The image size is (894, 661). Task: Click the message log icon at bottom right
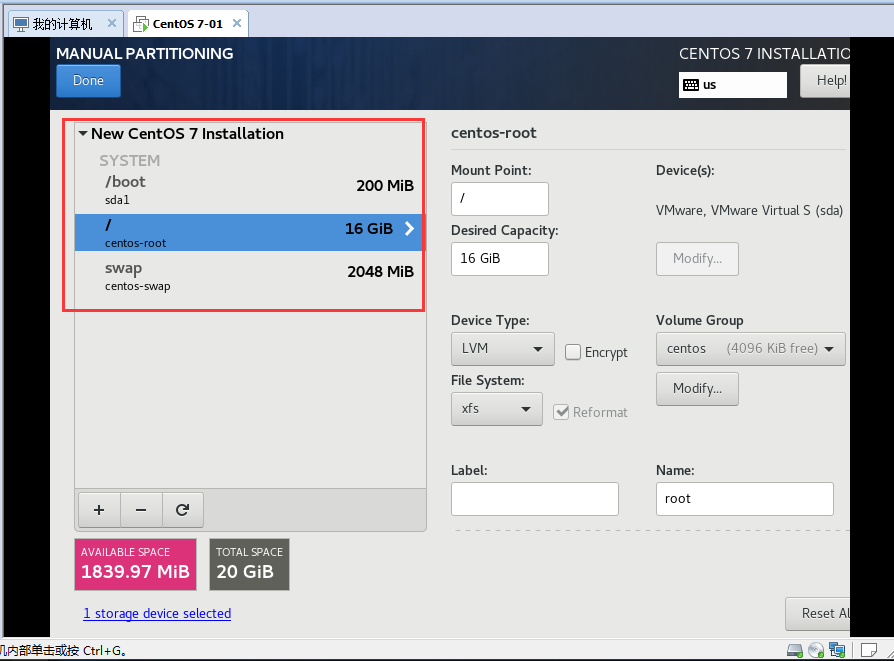[869, 650]
